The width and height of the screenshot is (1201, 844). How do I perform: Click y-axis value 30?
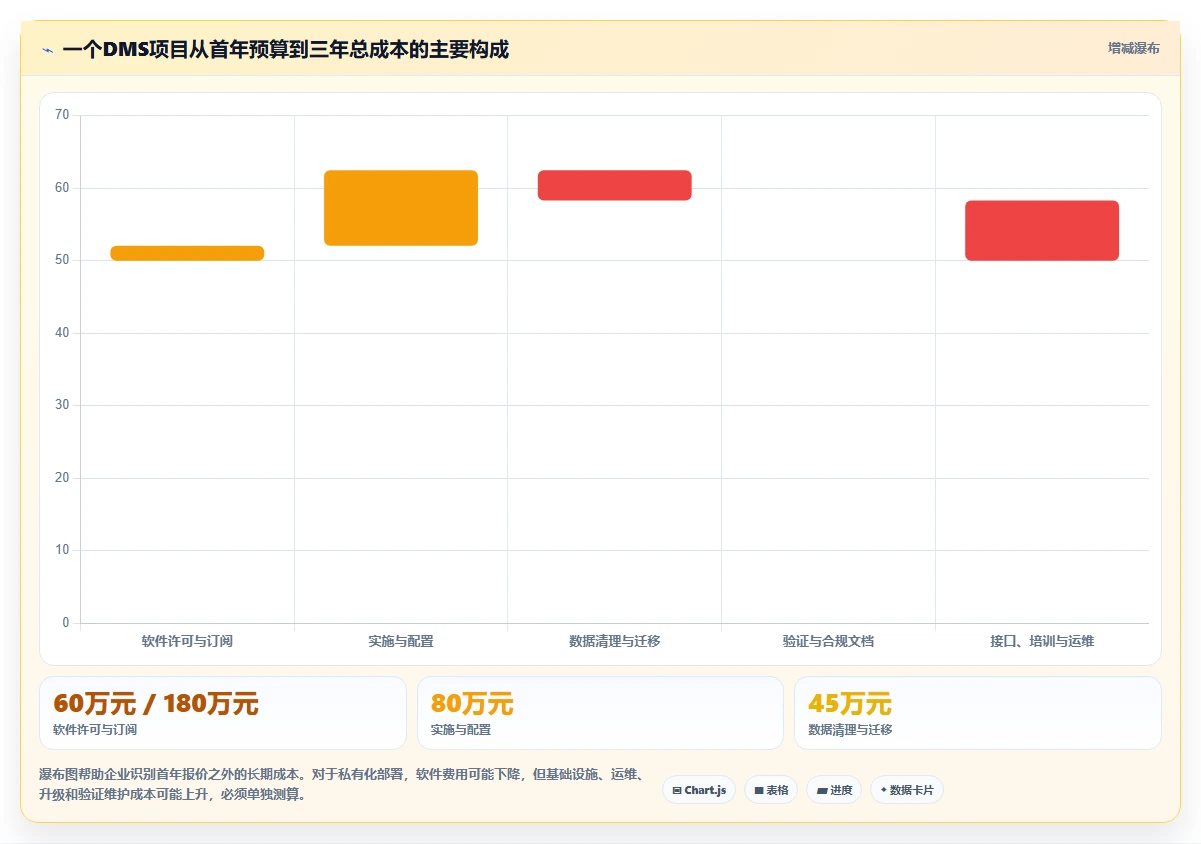(62, 405)
